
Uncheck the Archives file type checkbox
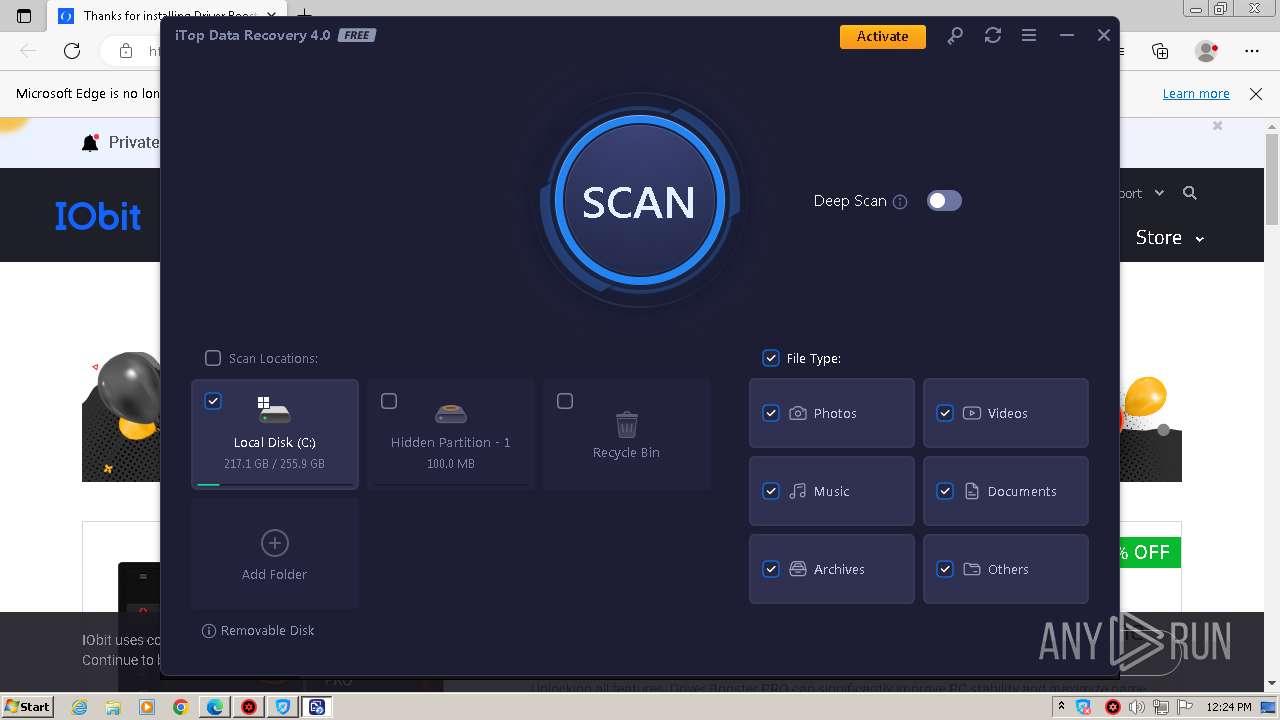[771, 569]
